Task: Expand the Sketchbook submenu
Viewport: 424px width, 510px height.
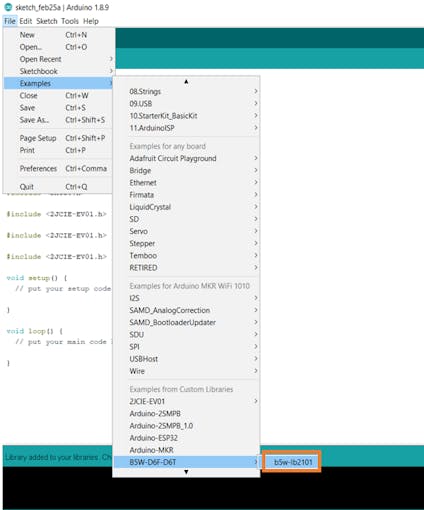Action: (58, 71)
